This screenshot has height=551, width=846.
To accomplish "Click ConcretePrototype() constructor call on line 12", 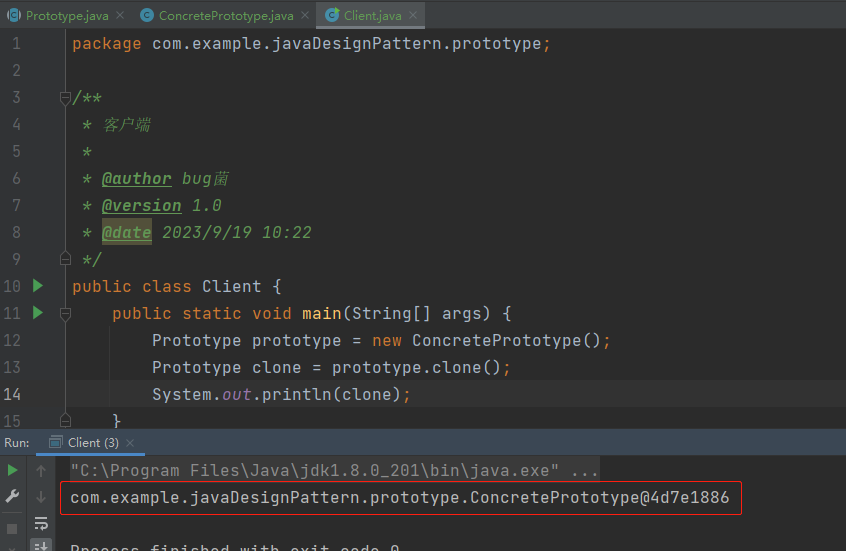I will tap(506, 341).
